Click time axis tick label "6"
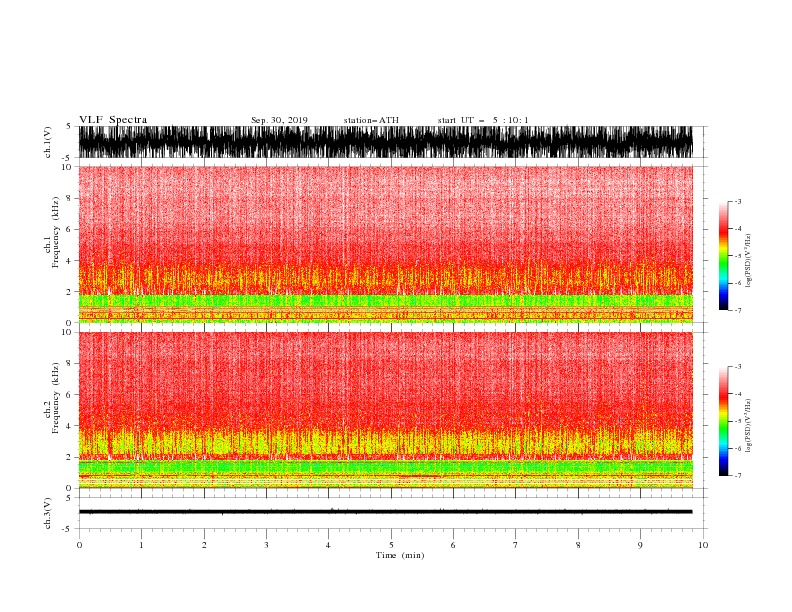The height and width of the screenshot is (612, 792). point(453,545)
